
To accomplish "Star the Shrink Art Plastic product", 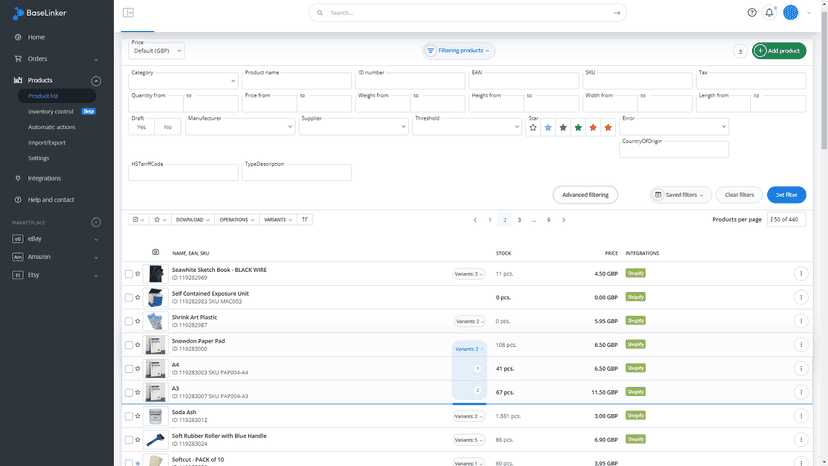I will 138,321.
